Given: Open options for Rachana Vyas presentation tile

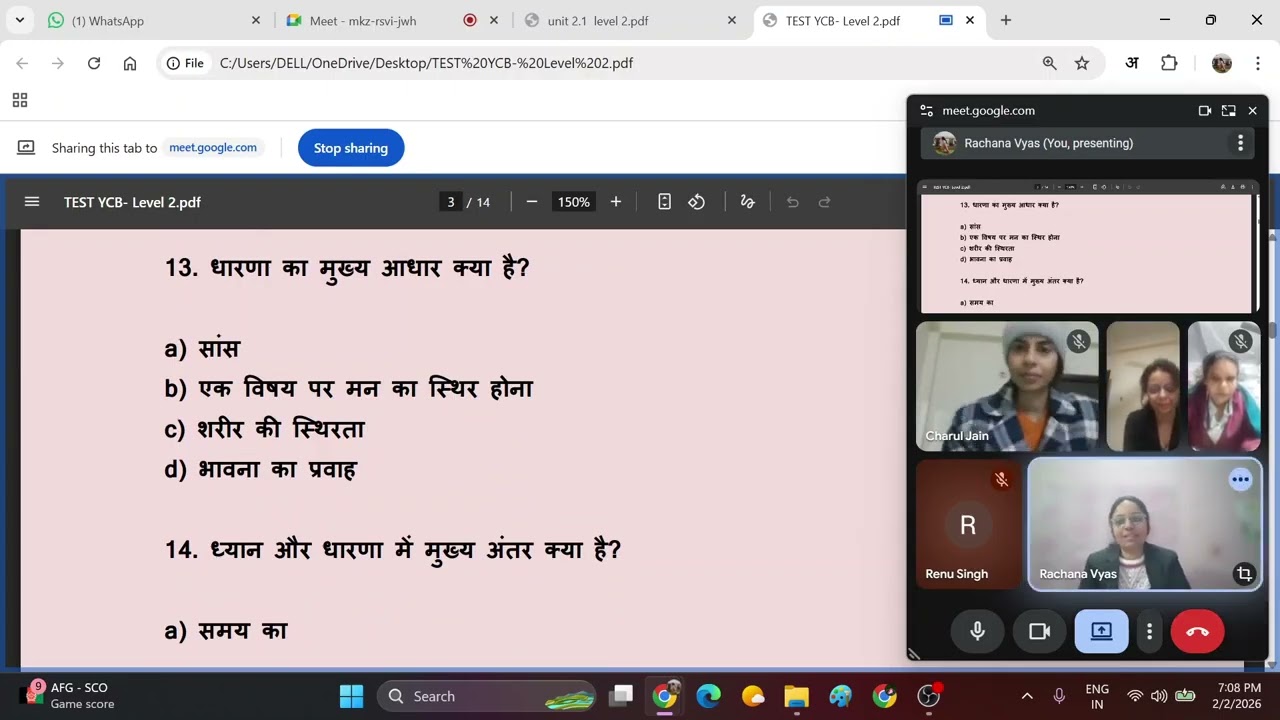Looking at the screenshot, I should pos(1240,143).
